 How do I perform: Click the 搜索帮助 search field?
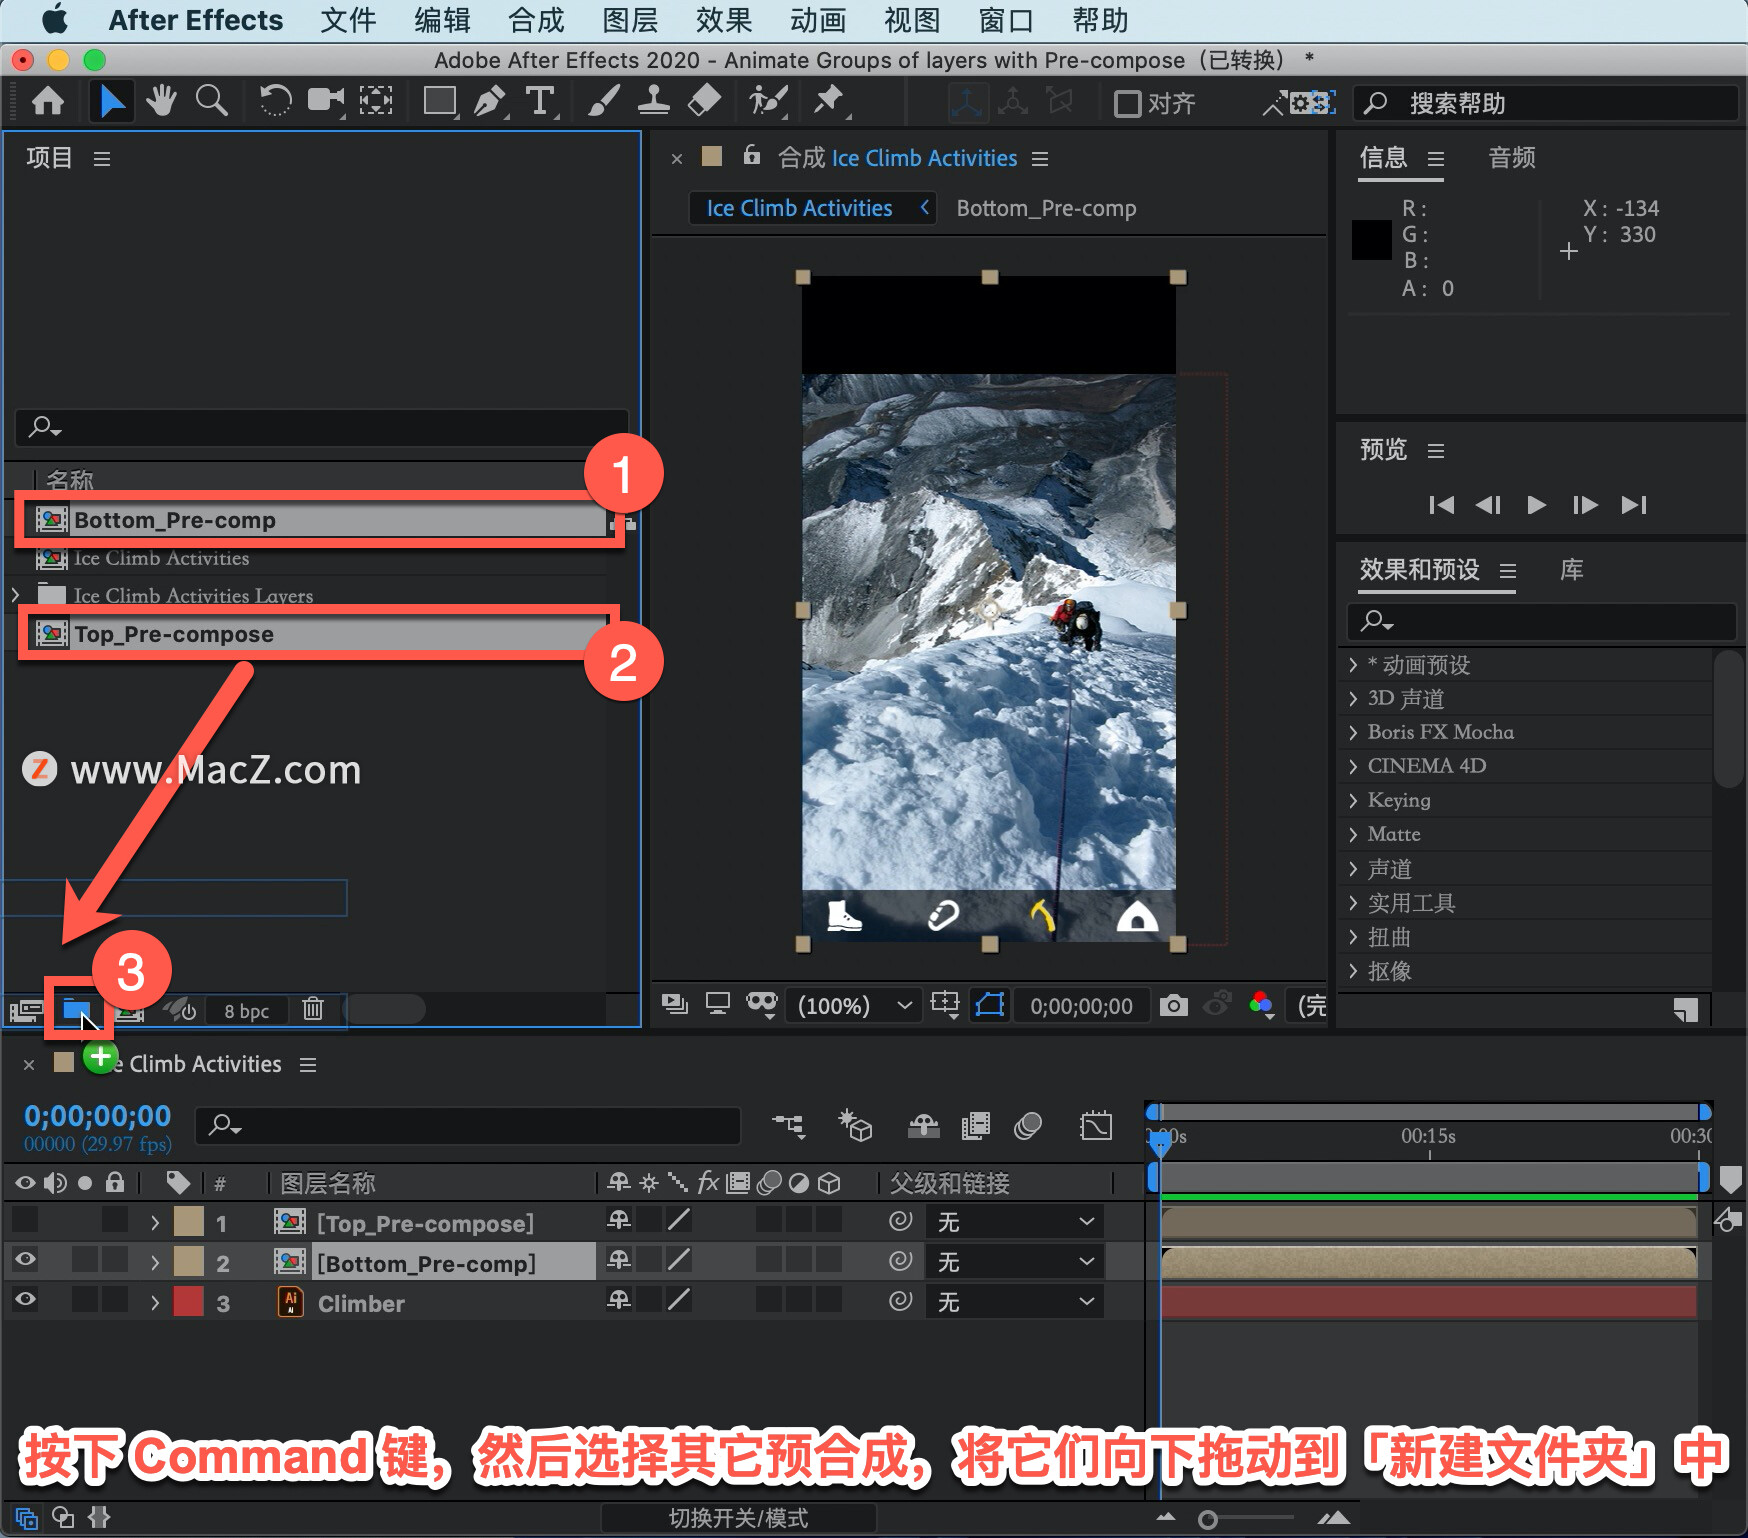coord(1545,103)
